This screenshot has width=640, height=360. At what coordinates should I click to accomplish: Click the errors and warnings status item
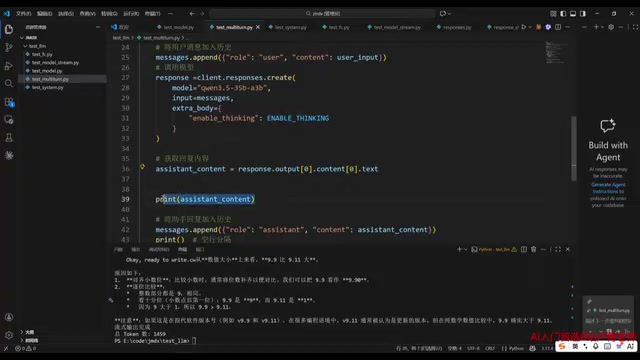(x=25, y=348)
